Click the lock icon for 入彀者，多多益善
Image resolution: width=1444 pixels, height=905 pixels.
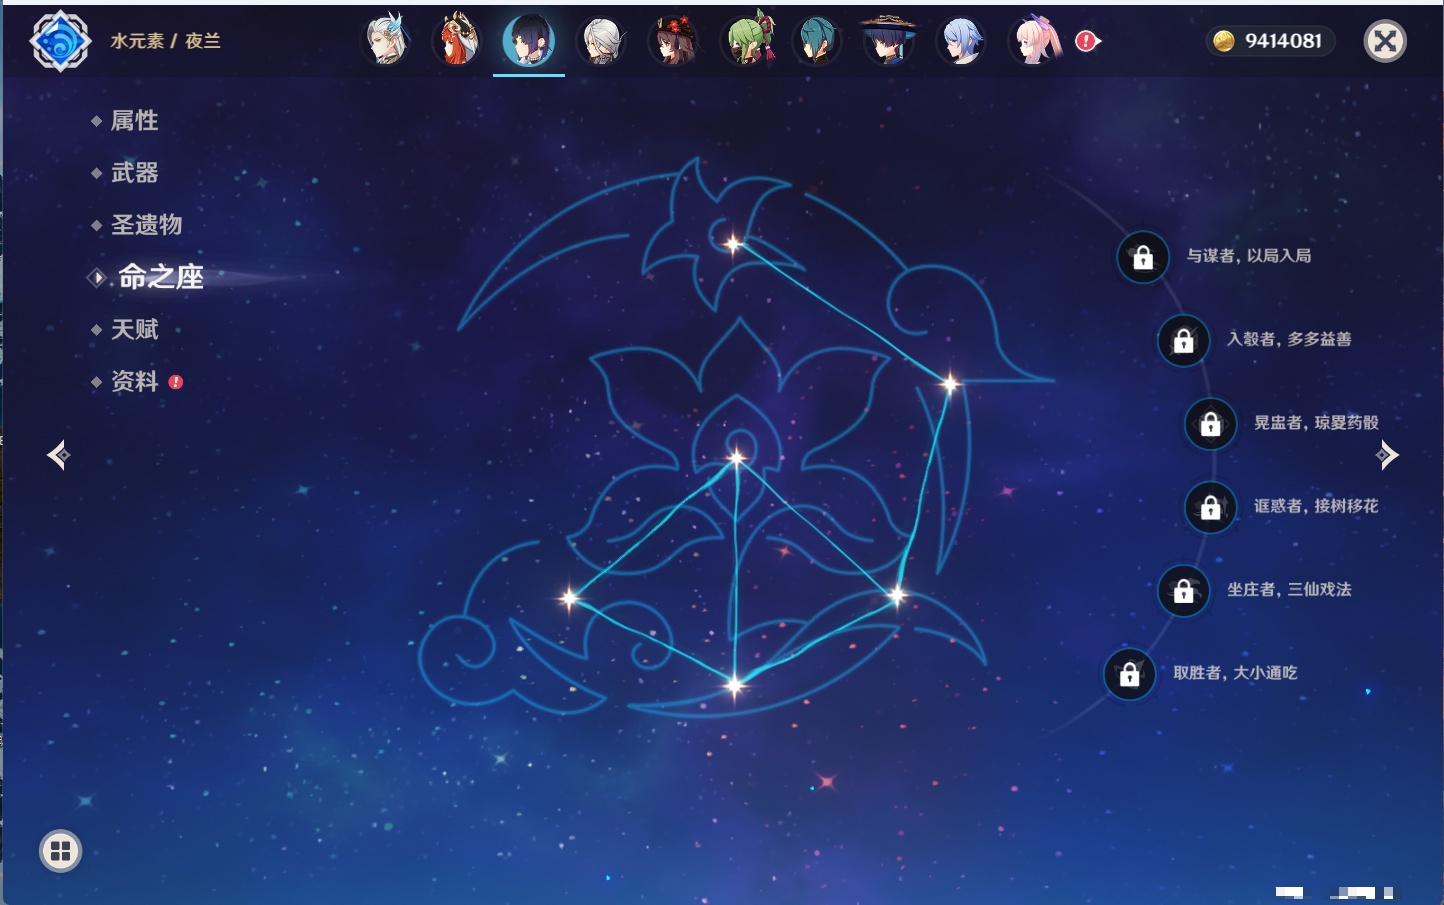[1183, 340]
